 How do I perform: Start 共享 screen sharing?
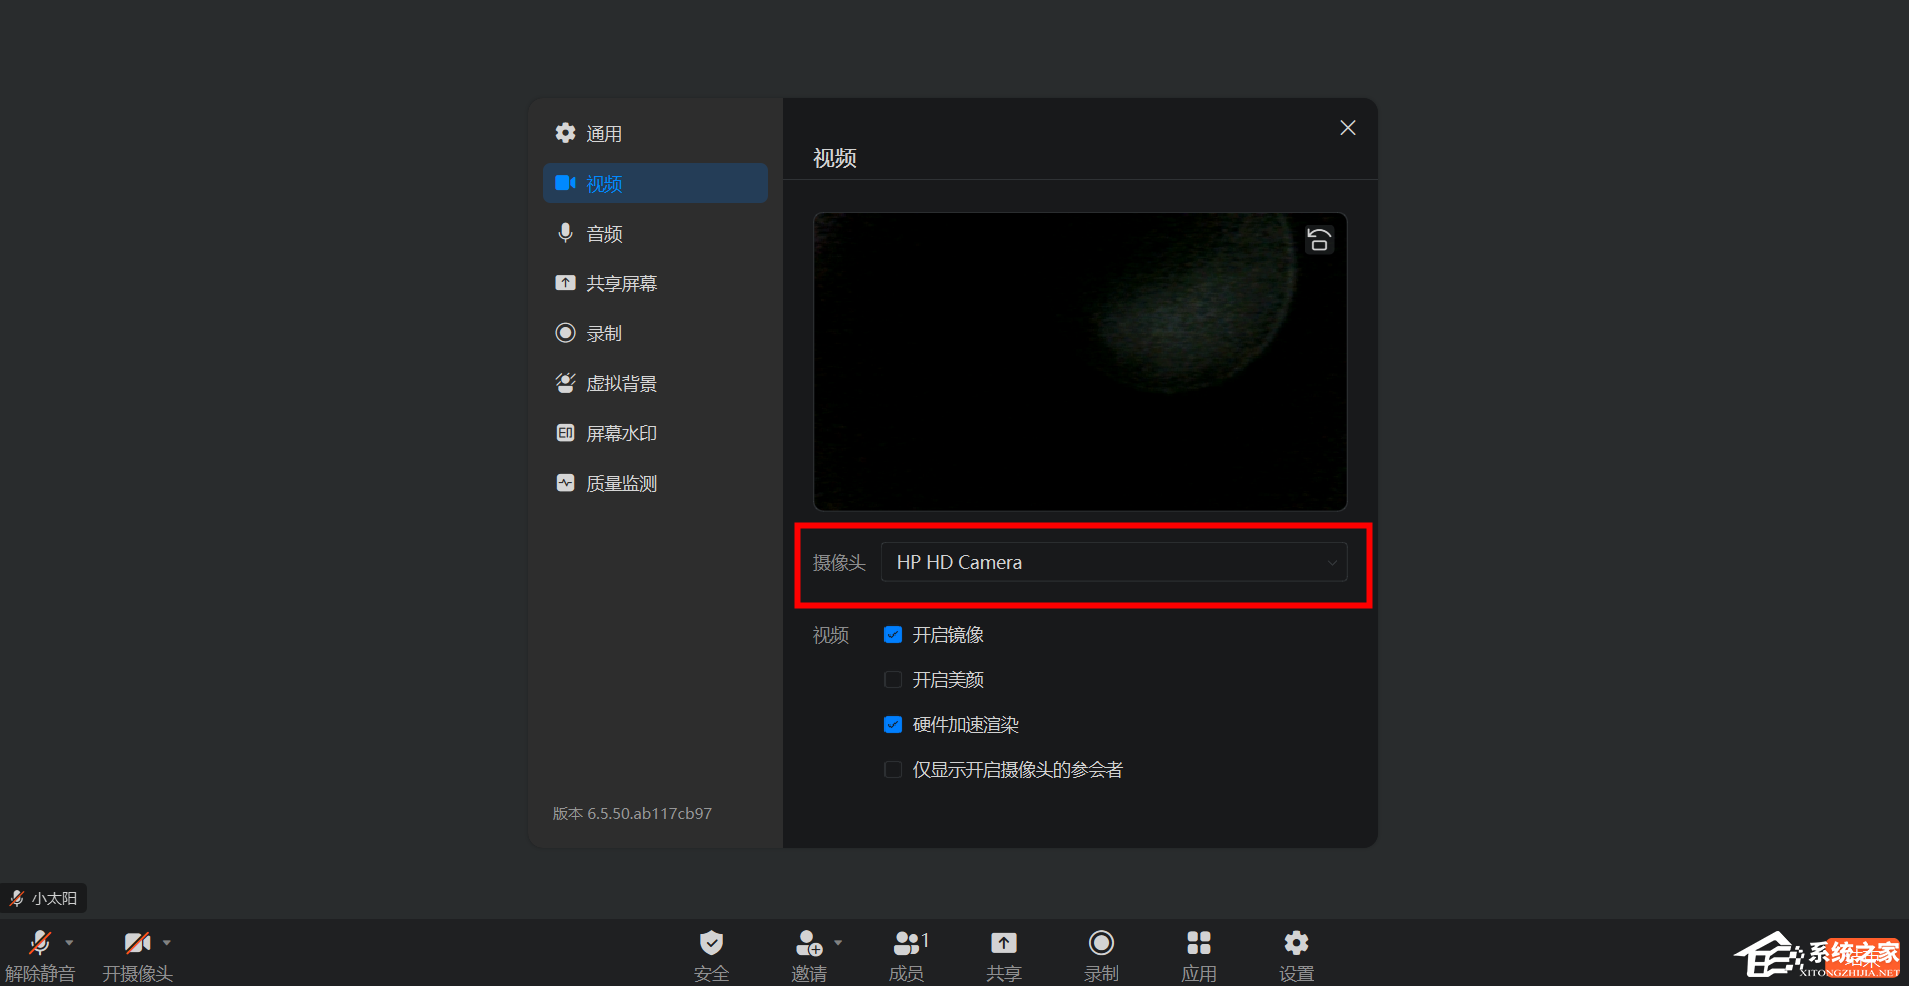pos(1003,952)
